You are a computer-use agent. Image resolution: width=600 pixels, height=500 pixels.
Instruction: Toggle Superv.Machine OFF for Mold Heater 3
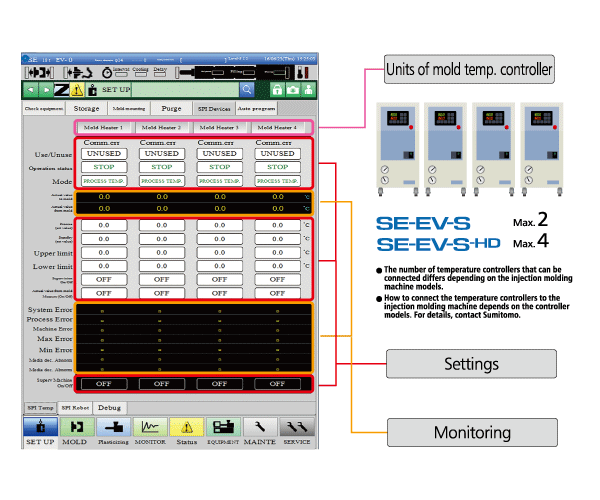coord(220,384)
